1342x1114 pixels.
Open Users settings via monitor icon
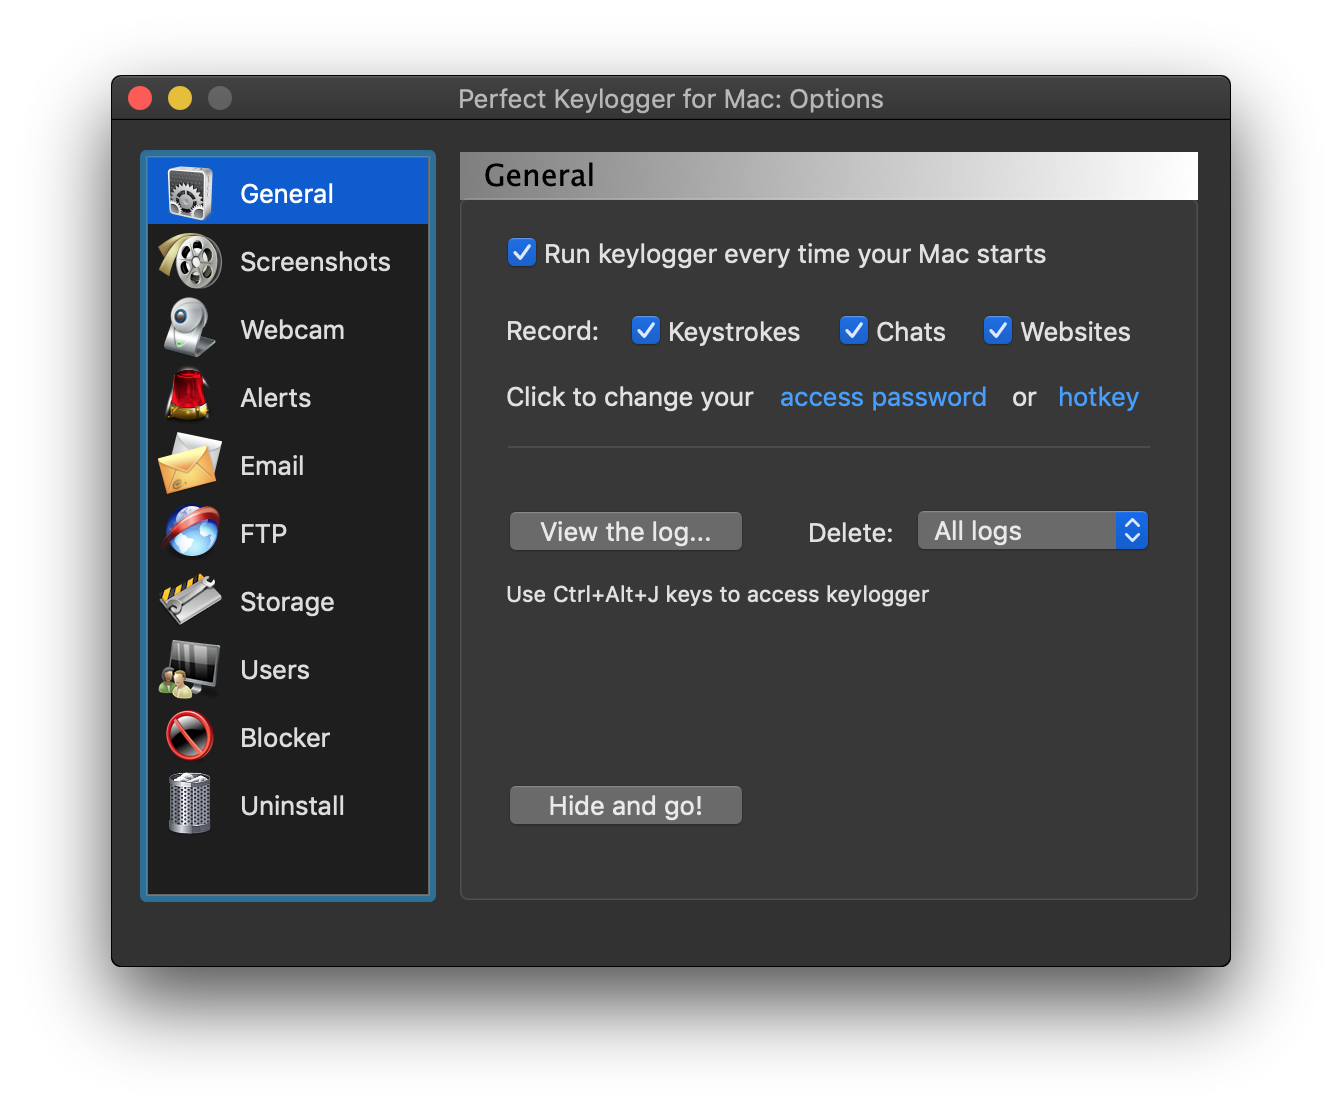tap(190, 669)
